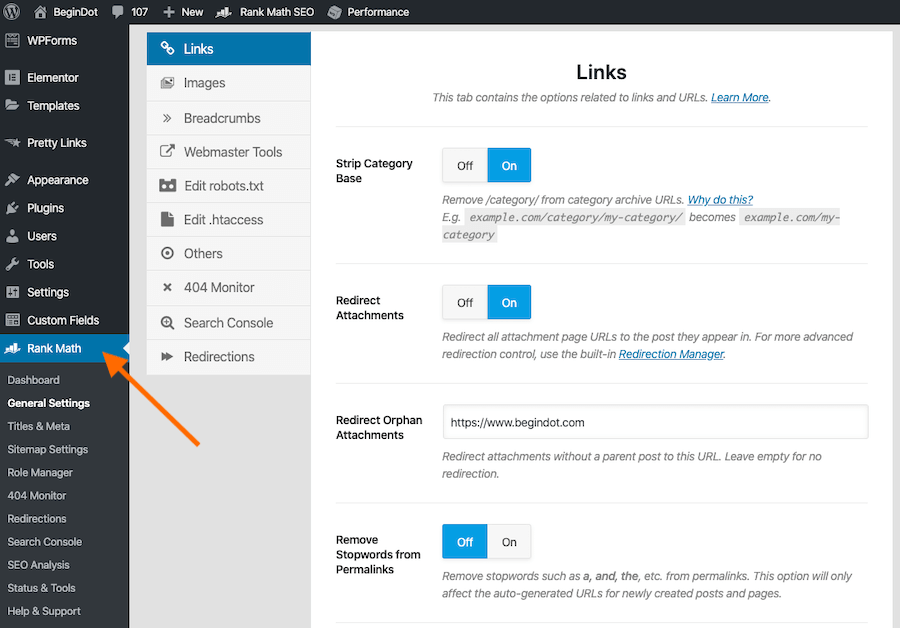
Task: Open the Images settings tab
Action: [x=228, y=83]
